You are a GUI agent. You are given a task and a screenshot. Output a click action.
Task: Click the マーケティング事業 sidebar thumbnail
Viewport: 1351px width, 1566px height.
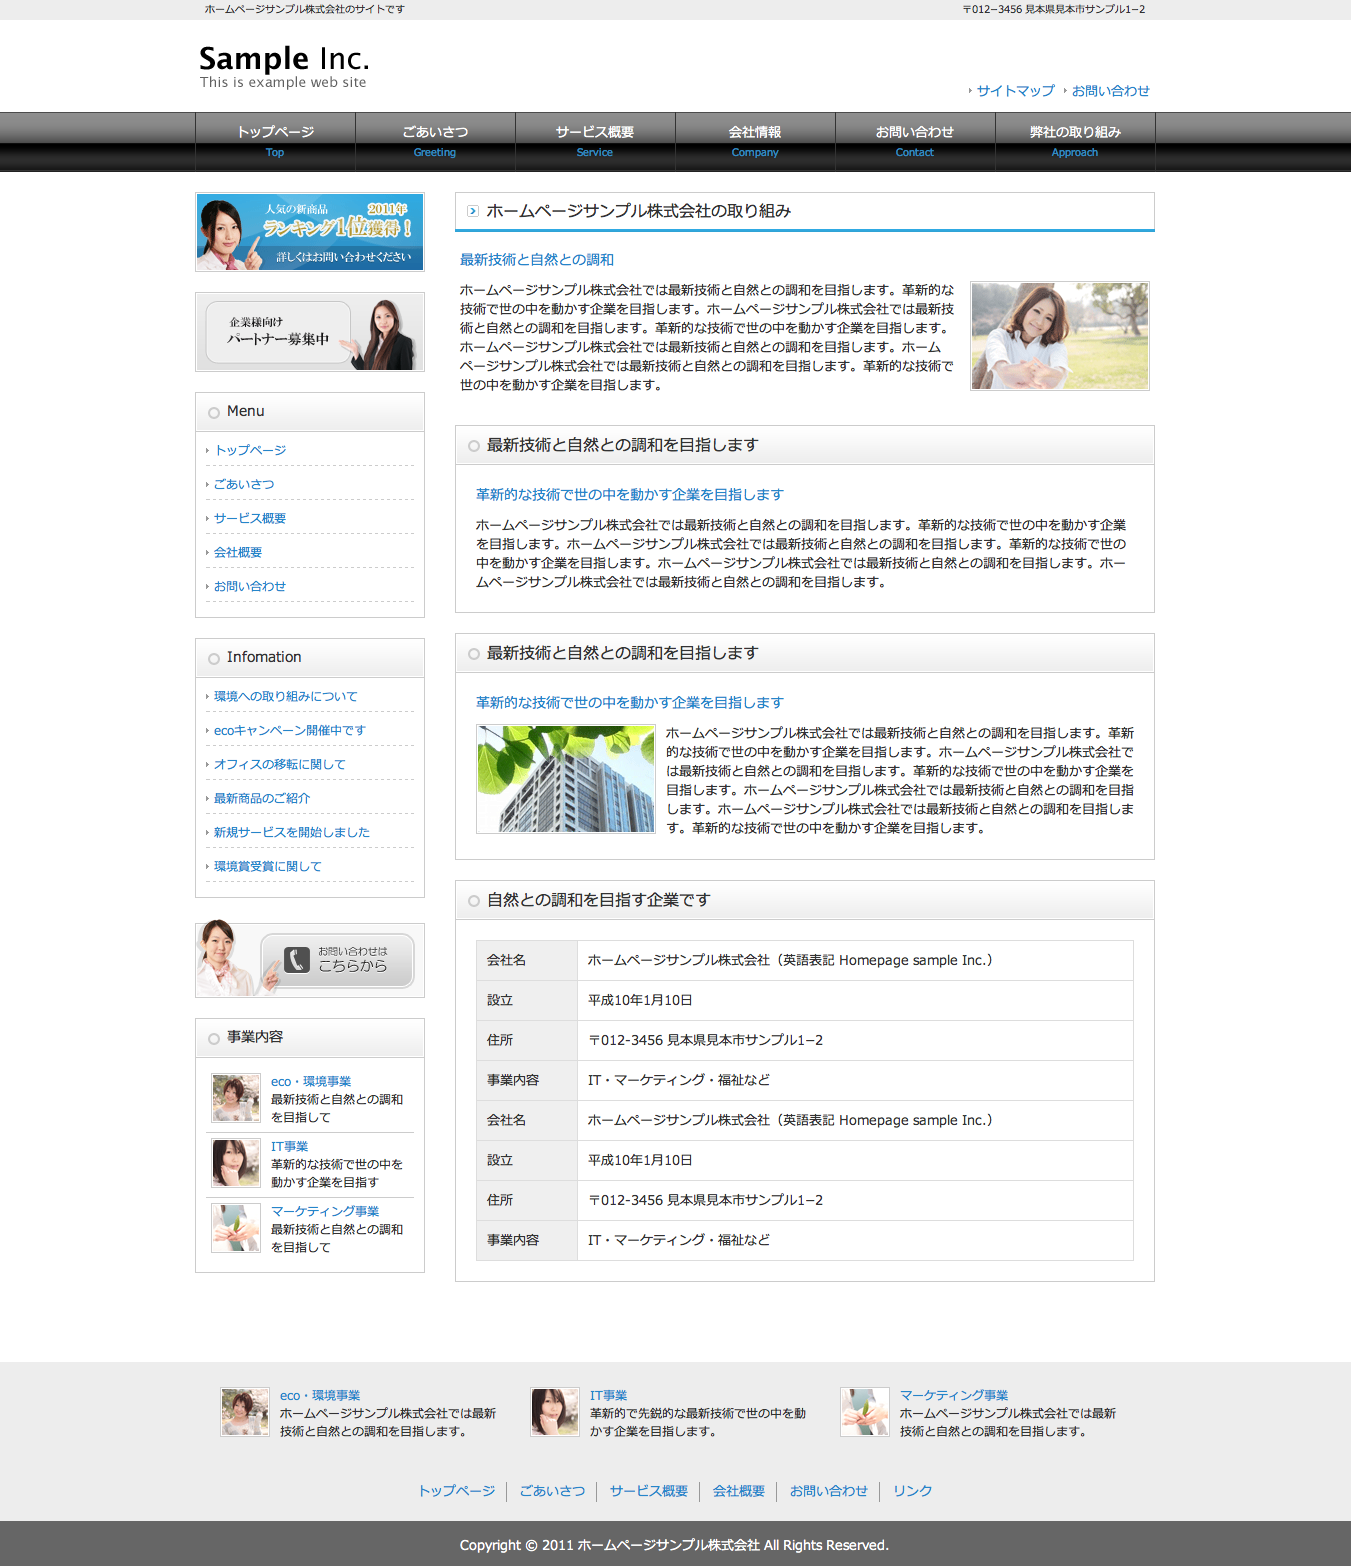[x=236, y=1228]
